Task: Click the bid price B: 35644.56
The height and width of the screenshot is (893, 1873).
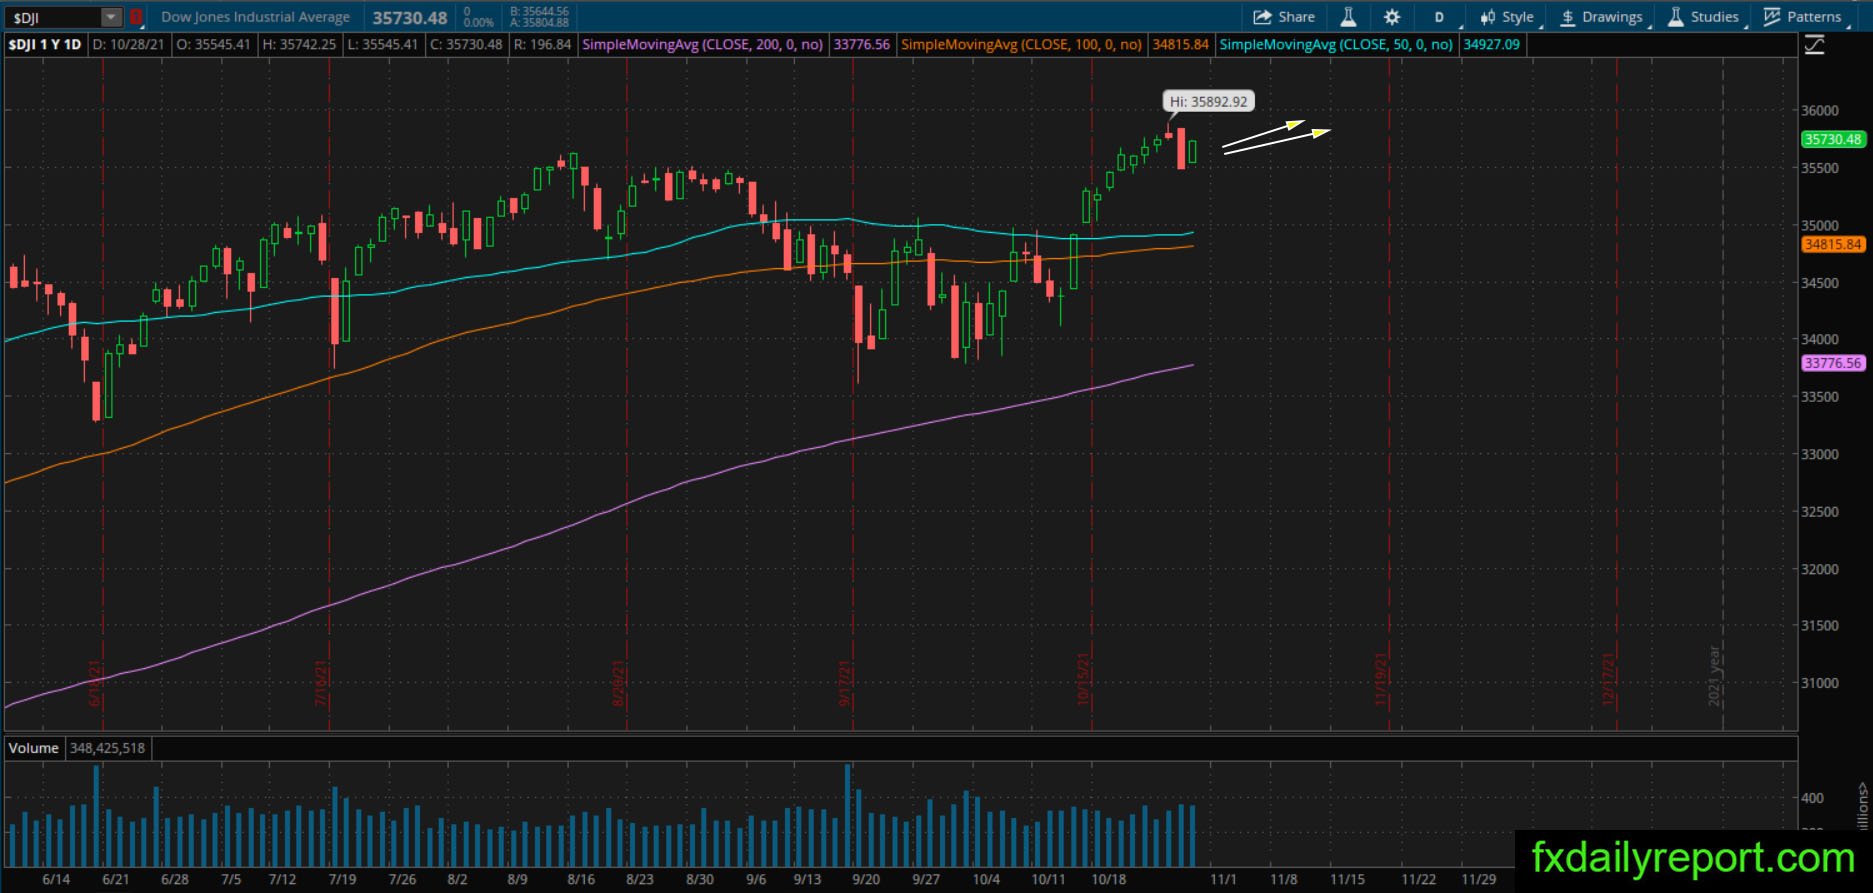Action: pos(539,12)
